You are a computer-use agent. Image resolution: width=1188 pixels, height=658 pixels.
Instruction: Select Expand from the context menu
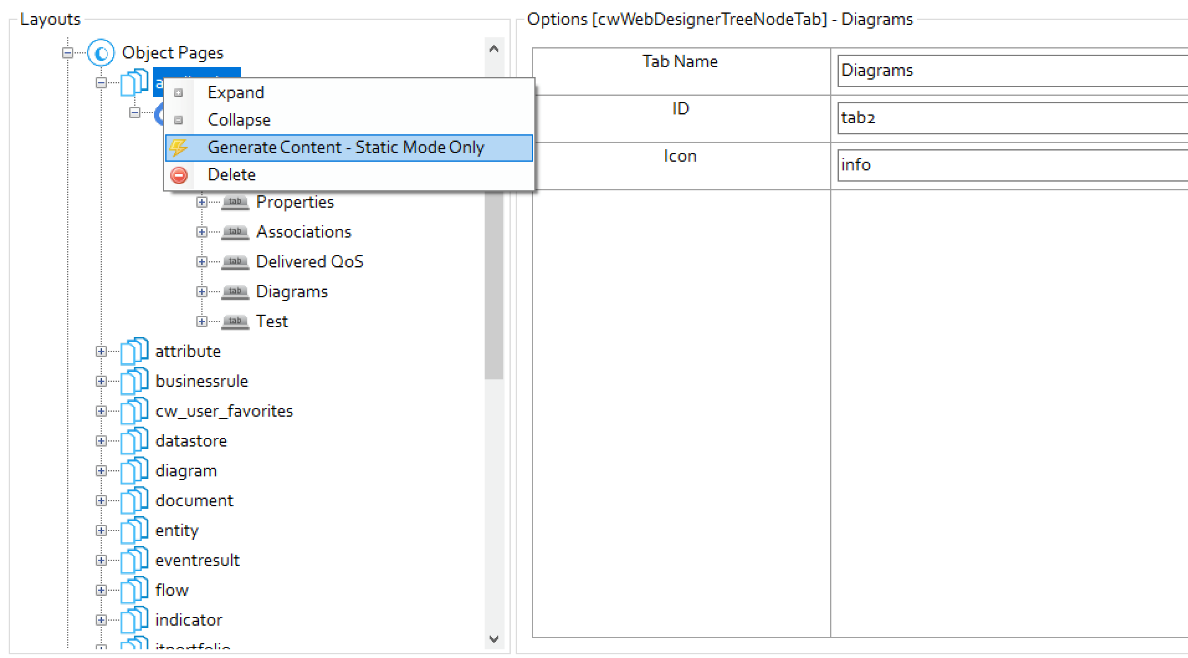tap(236, 93)
